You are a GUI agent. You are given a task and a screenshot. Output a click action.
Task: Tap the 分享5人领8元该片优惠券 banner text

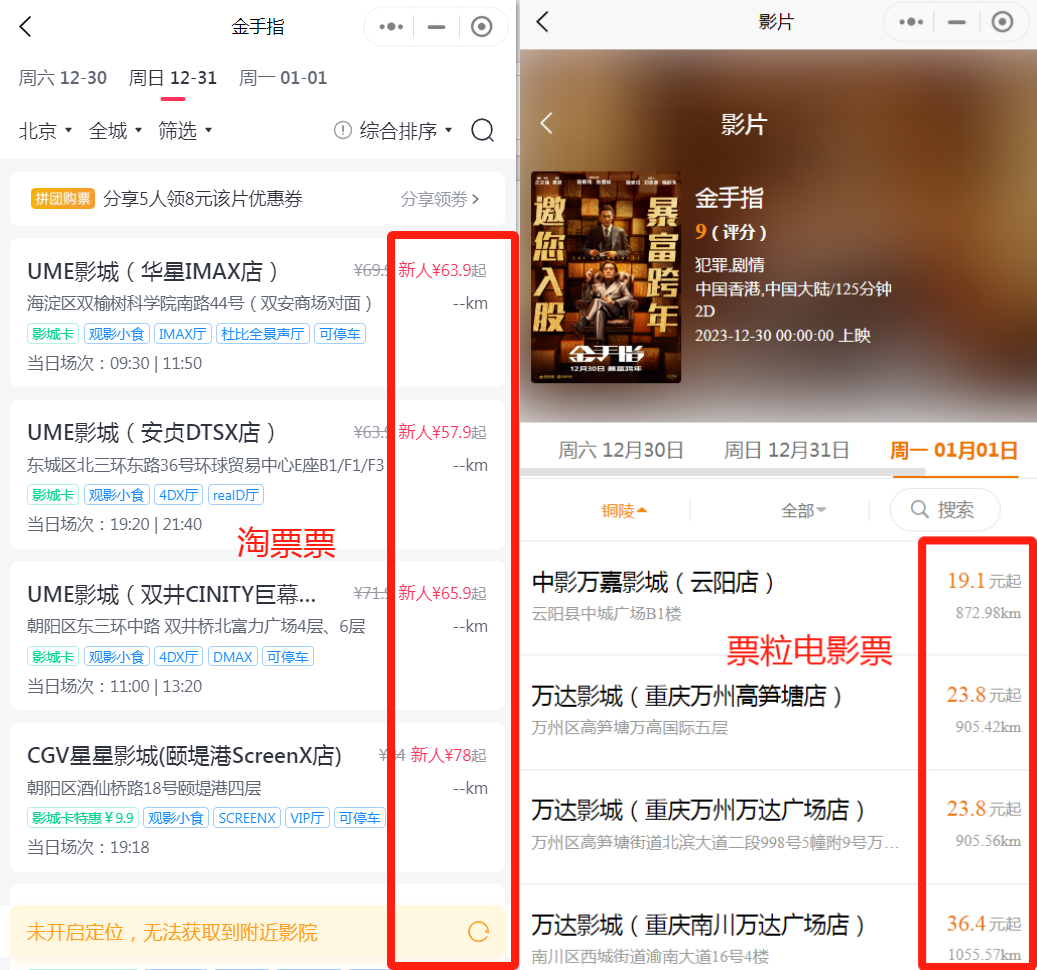point(203,198)
